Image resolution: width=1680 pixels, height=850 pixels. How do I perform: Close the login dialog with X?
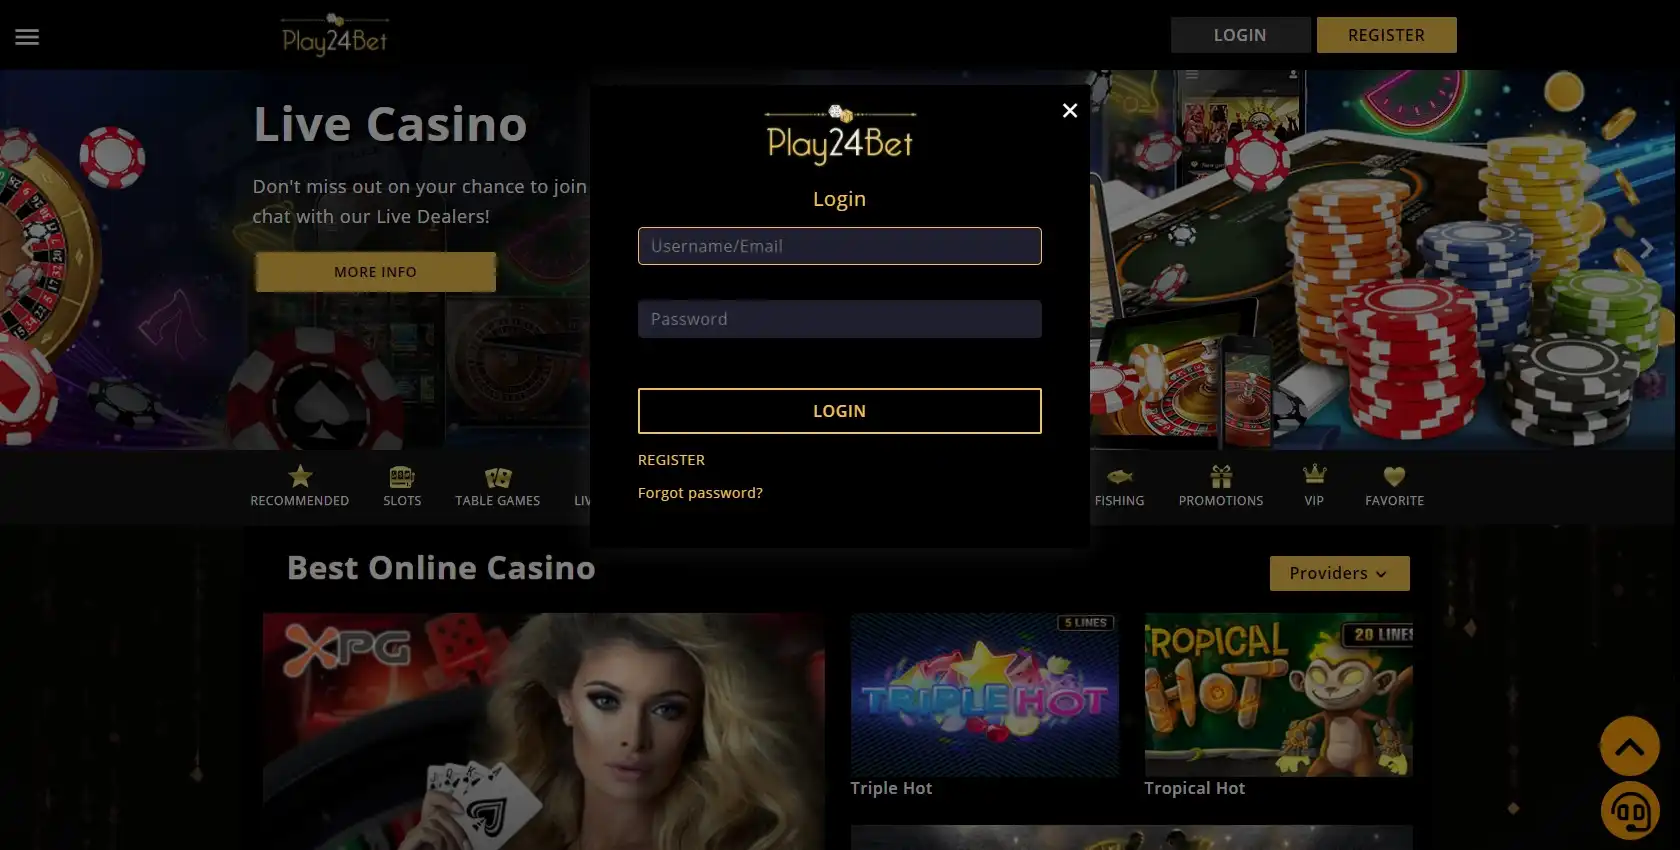point(1069,110)
